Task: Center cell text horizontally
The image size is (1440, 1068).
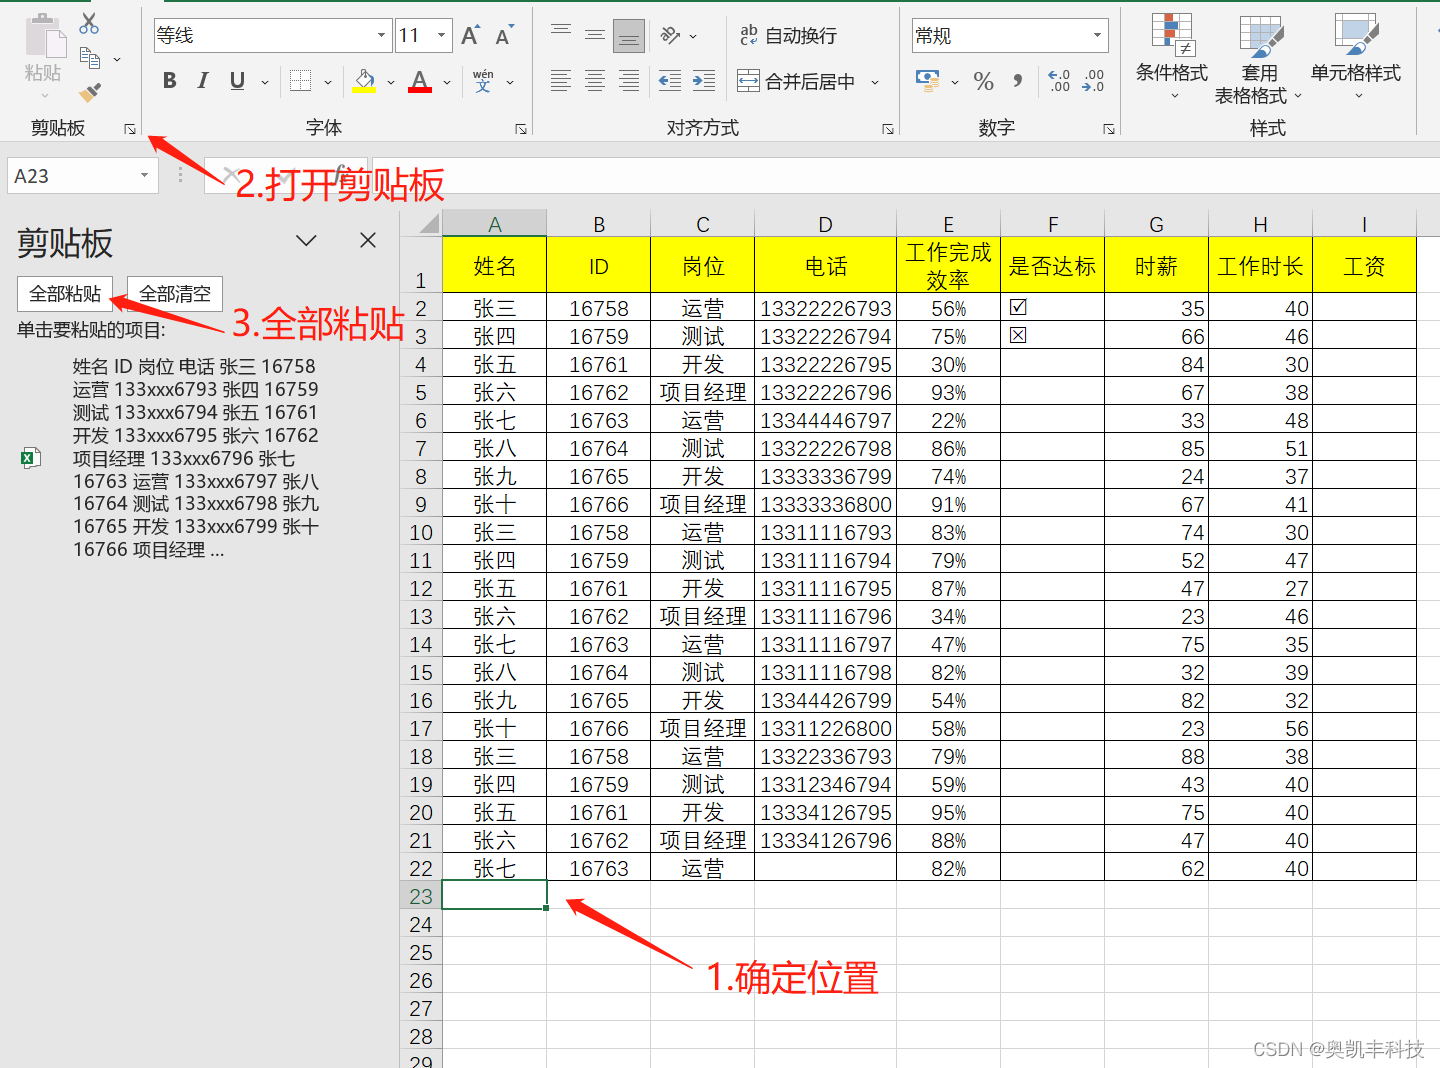Action: (x=595, y=81)
